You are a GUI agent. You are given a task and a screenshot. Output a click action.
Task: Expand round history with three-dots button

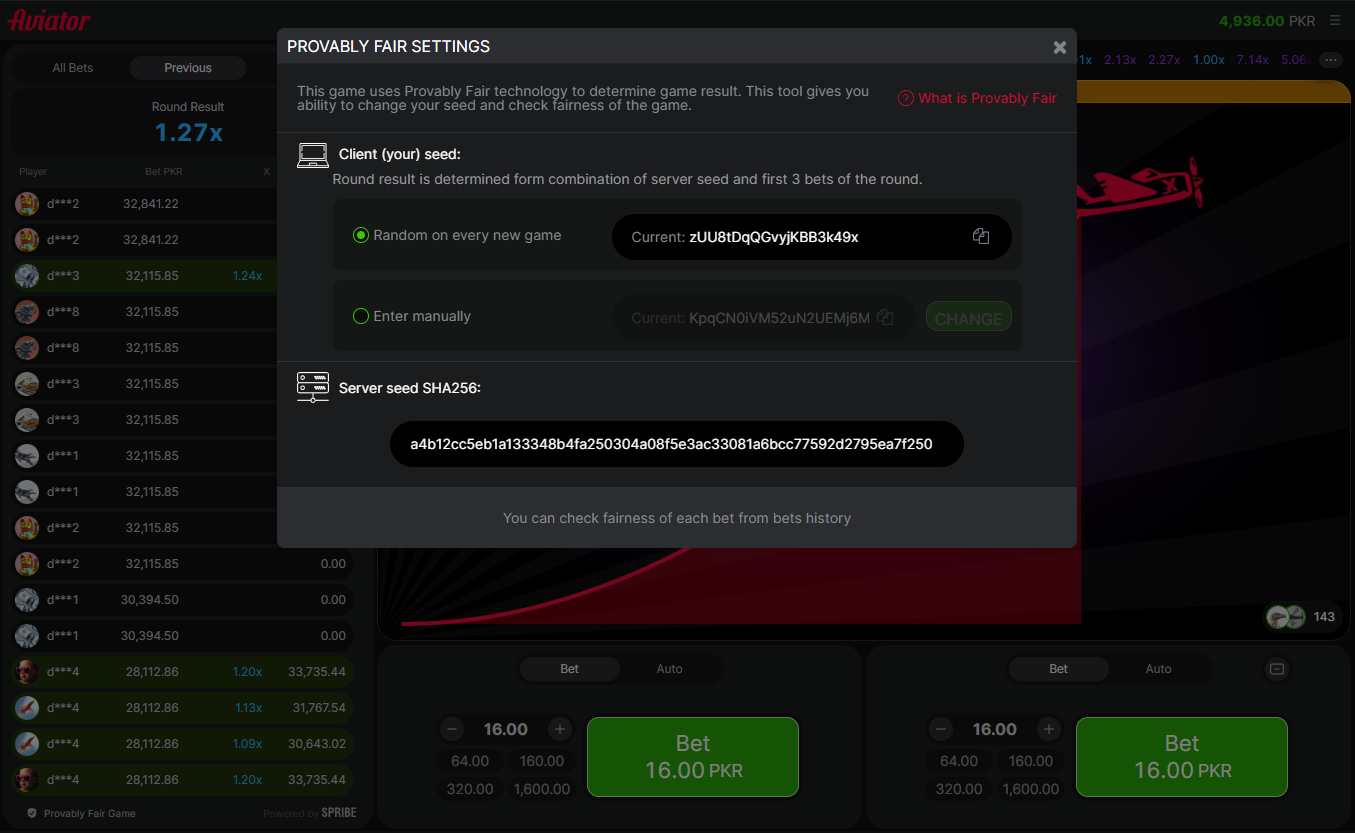point(1331,60)
